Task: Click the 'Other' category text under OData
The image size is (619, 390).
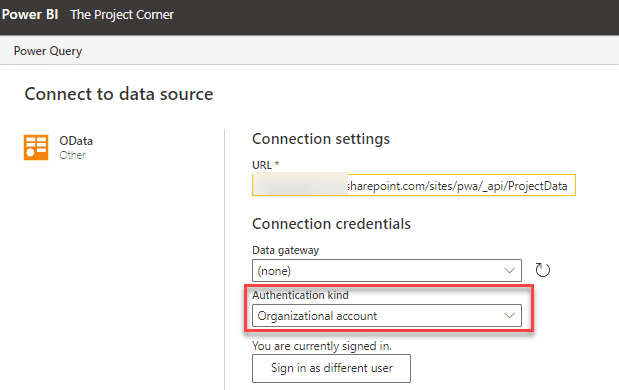Action: (x=73, y=155)
